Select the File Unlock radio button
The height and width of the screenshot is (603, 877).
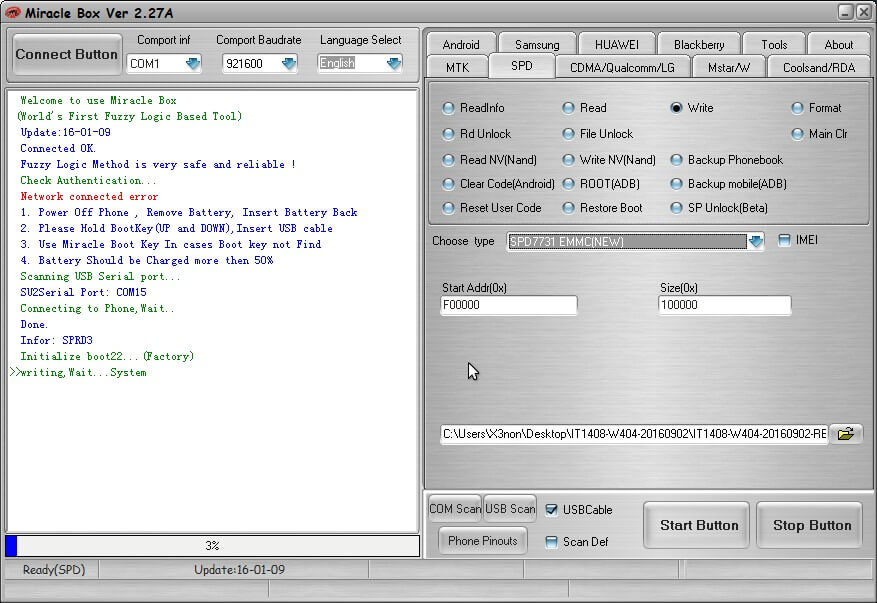click(x=568, y=134)
